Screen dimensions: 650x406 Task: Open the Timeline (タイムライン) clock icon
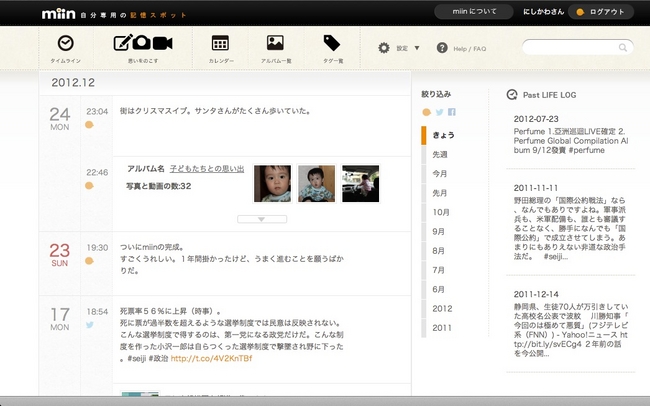point(65,43)
